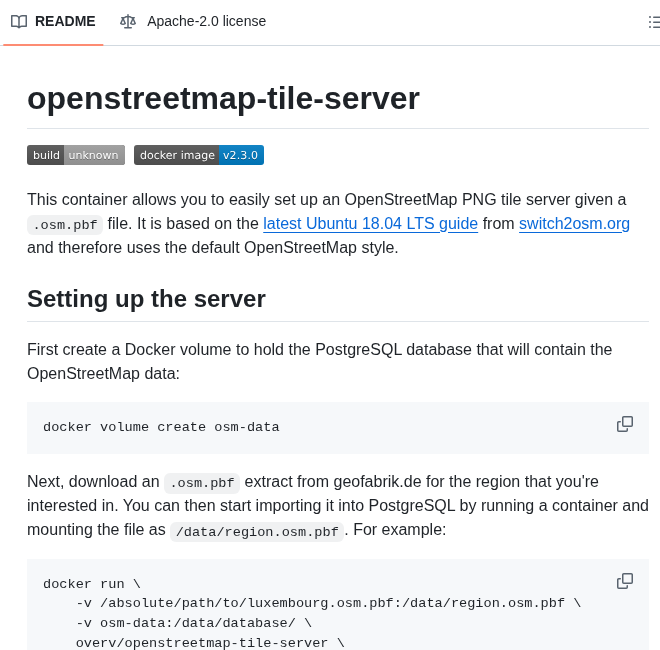
Task: Click the docker volume create osm-data code
Action: coord(161,428)
